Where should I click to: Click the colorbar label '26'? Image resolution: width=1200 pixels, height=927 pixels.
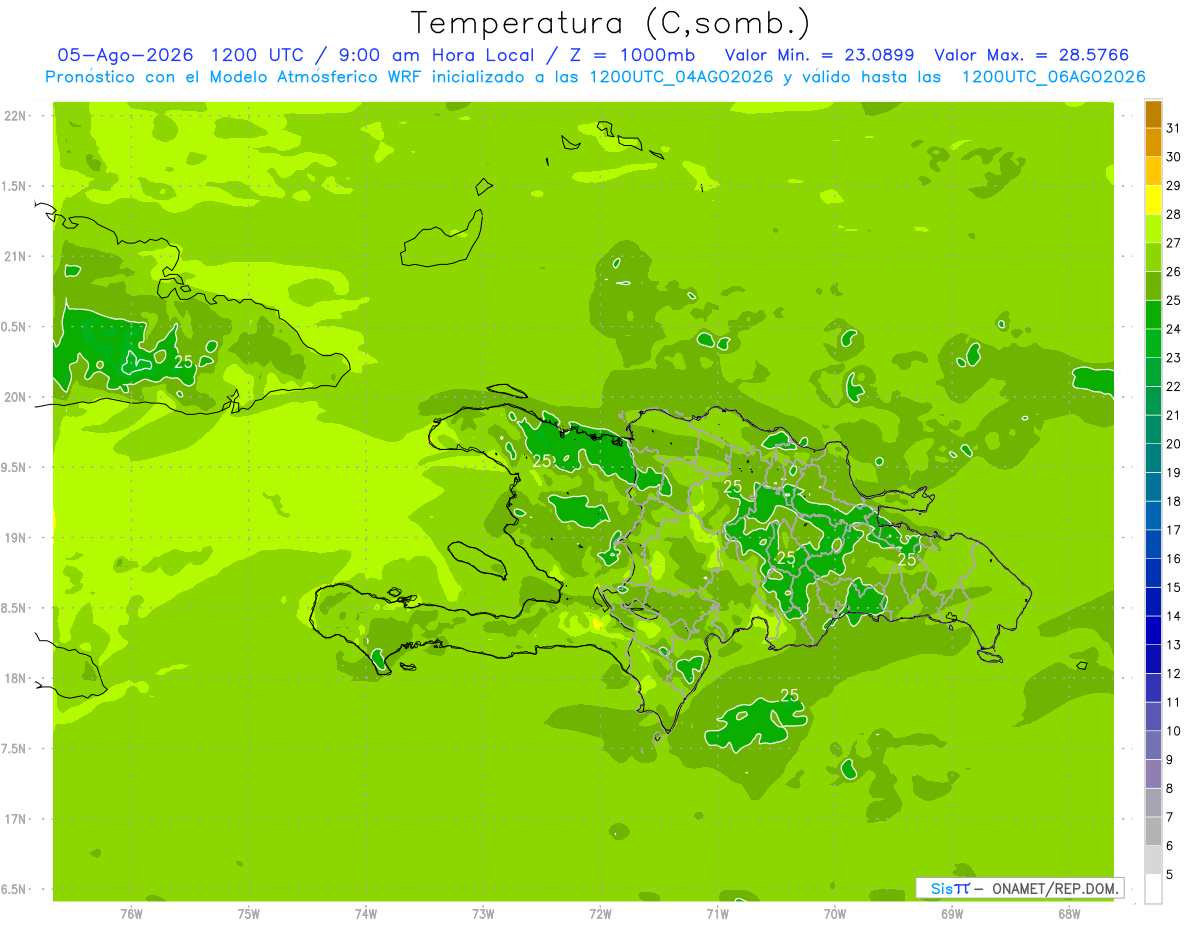tap(1174, 272)
